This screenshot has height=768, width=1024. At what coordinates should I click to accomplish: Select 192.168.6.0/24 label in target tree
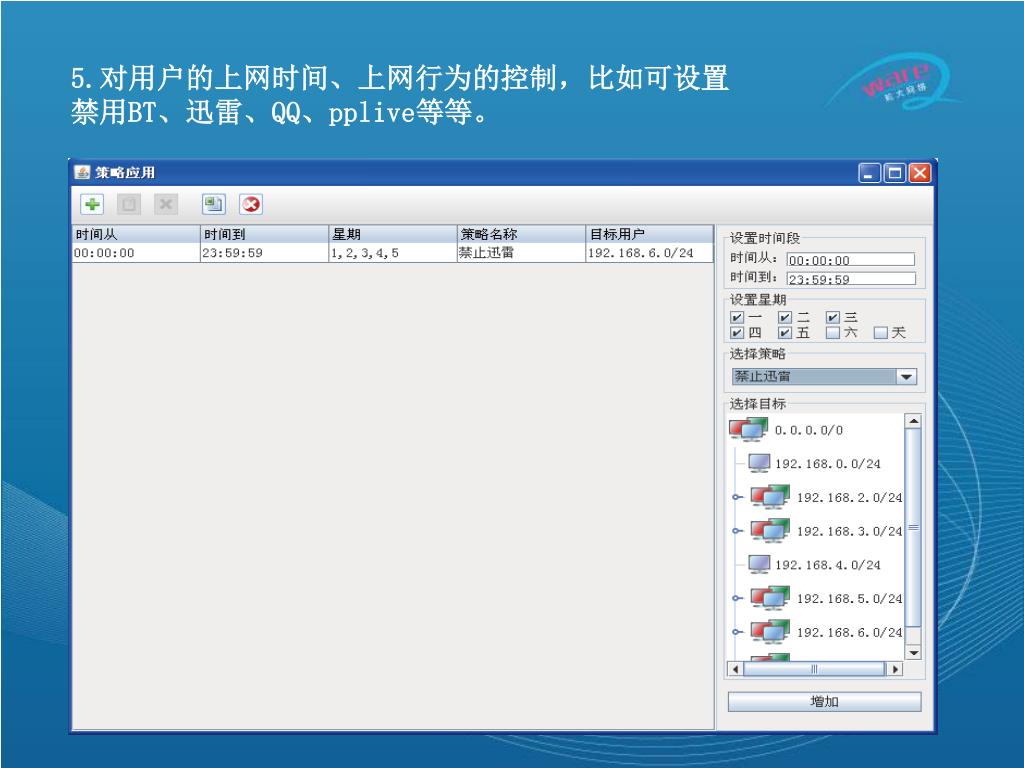point(849,632)
